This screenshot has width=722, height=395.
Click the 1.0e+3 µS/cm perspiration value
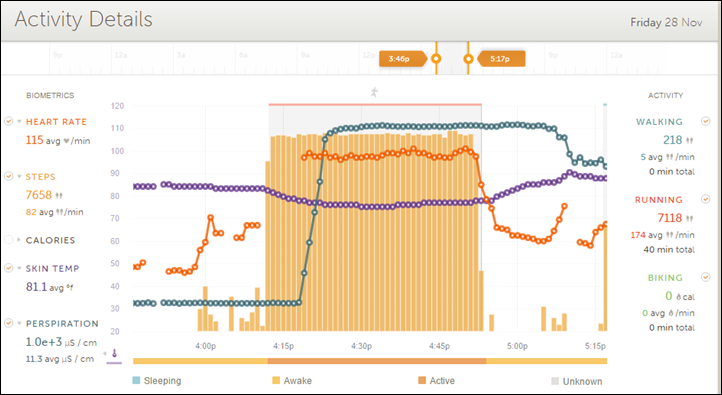pos(61,343)
